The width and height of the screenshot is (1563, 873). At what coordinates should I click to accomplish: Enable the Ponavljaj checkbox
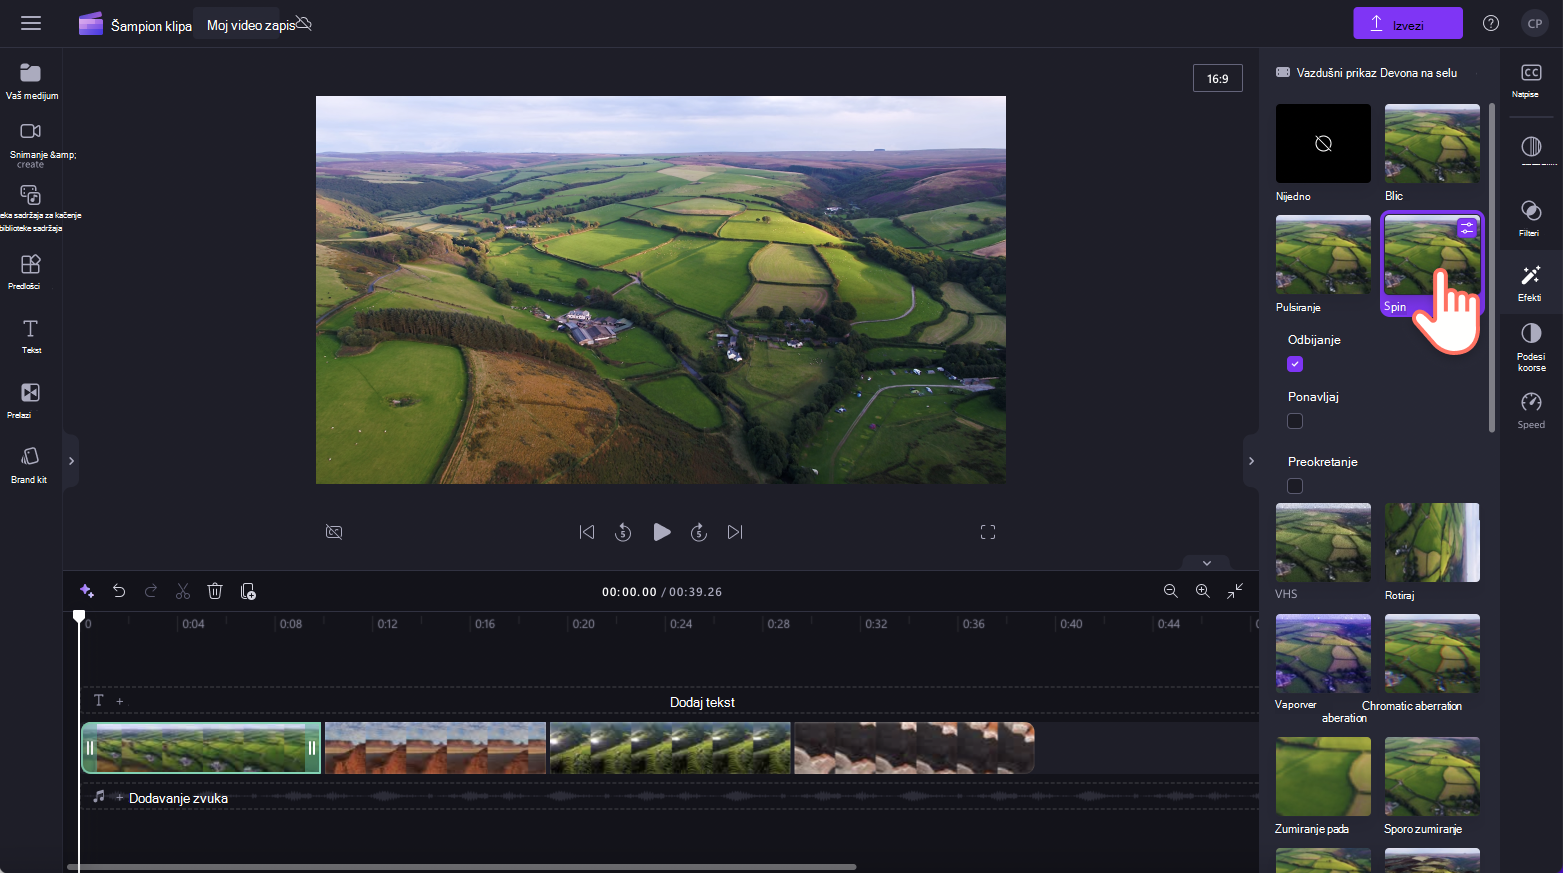(1295, 421)
